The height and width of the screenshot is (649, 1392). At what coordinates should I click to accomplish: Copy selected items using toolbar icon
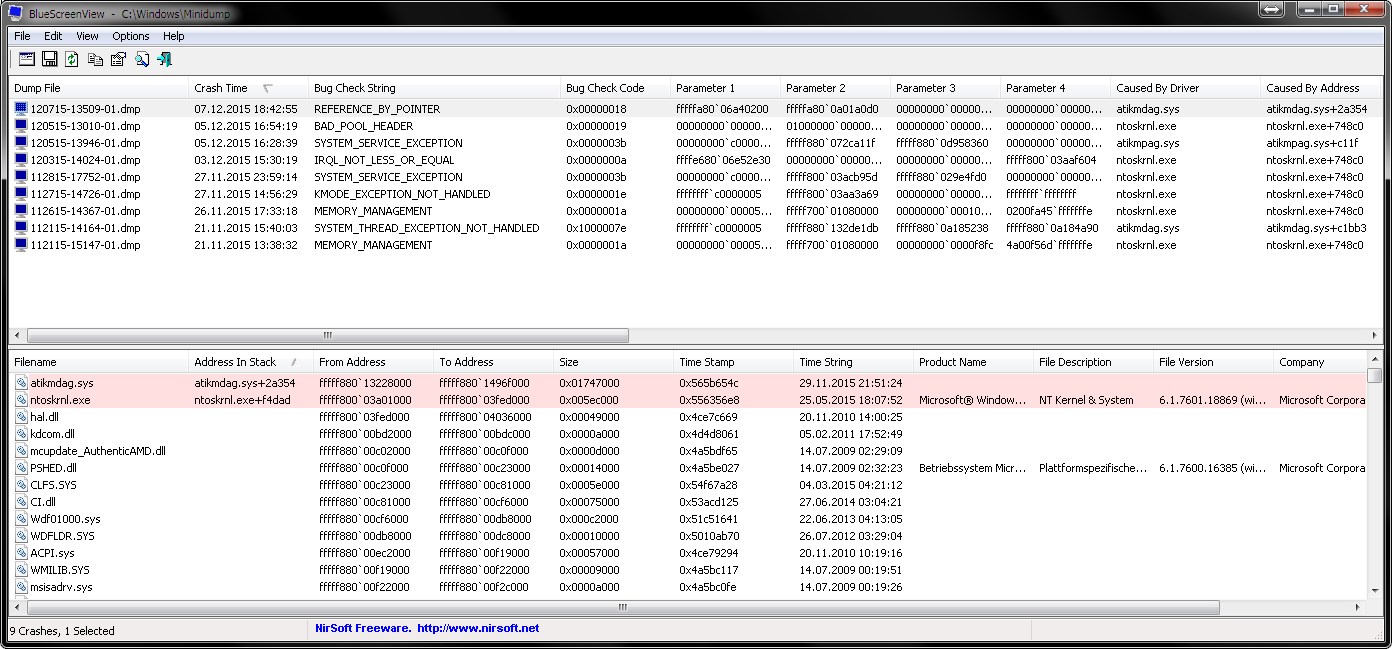point(95,59)
